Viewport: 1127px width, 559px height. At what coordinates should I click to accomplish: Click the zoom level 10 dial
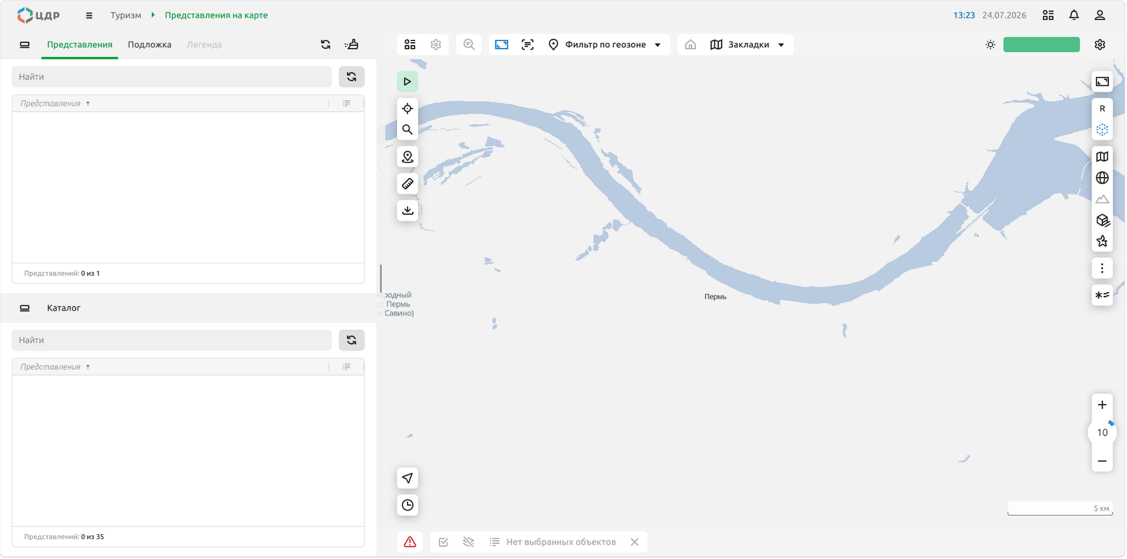pos(1102,433)
